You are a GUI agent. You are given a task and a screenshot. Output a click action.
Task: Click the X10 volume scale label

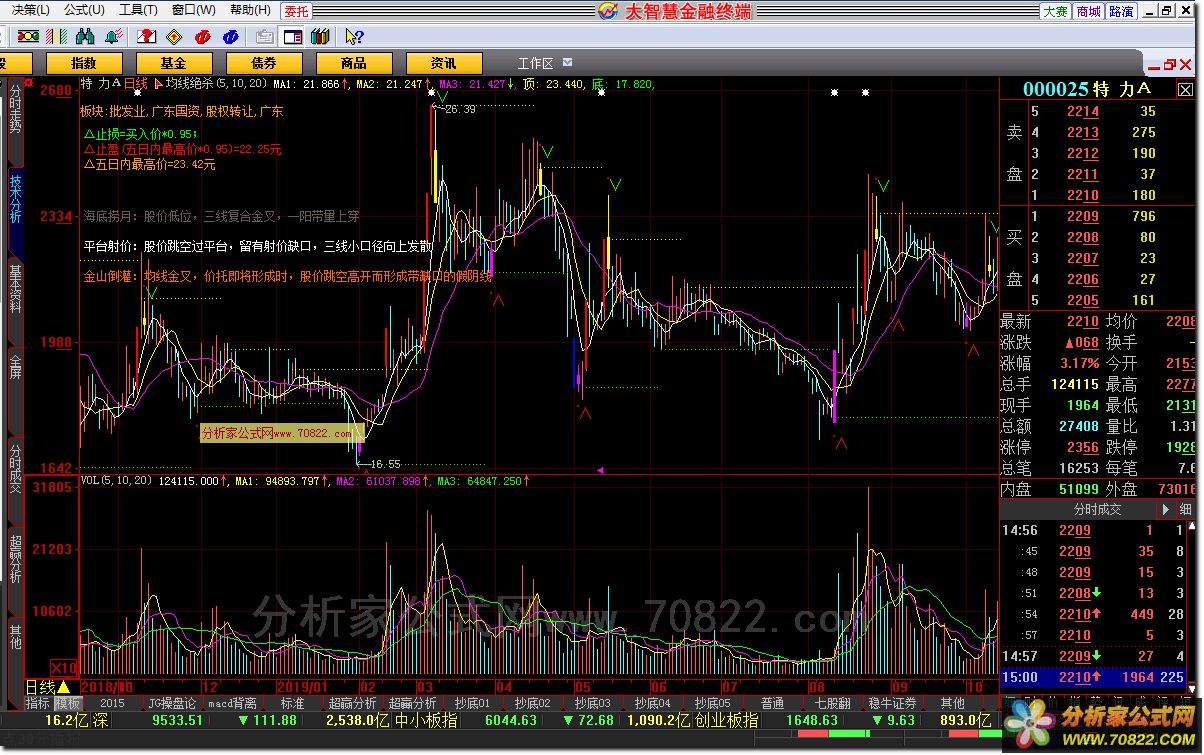click(65, 668)
